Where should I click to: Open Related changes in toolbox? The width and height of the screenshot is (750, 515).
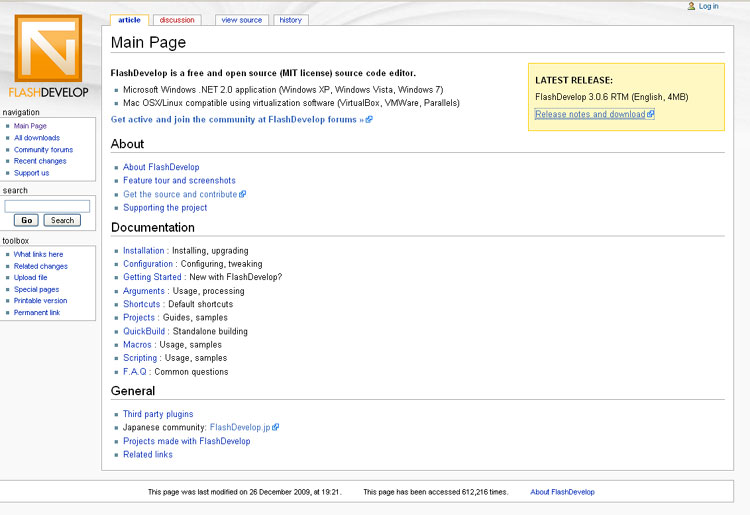point(41,266)
